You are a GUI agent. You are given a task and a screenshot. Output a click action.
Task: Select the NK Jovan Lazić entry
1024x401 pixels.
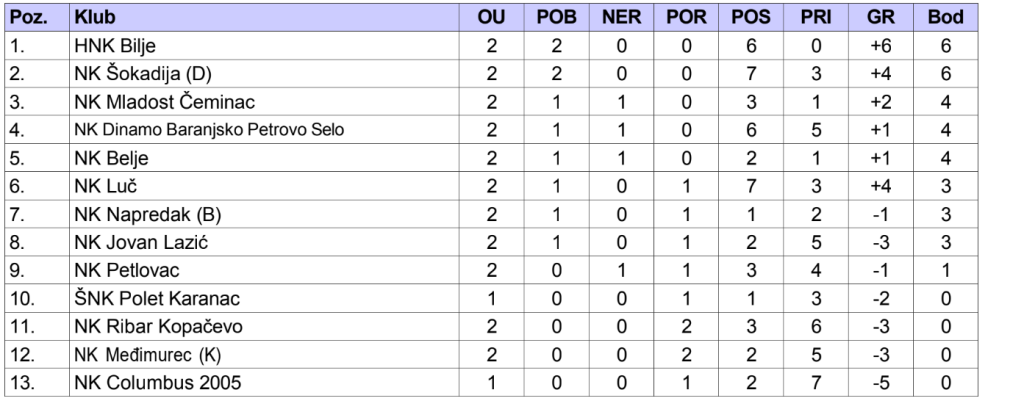tap(142, 243)
